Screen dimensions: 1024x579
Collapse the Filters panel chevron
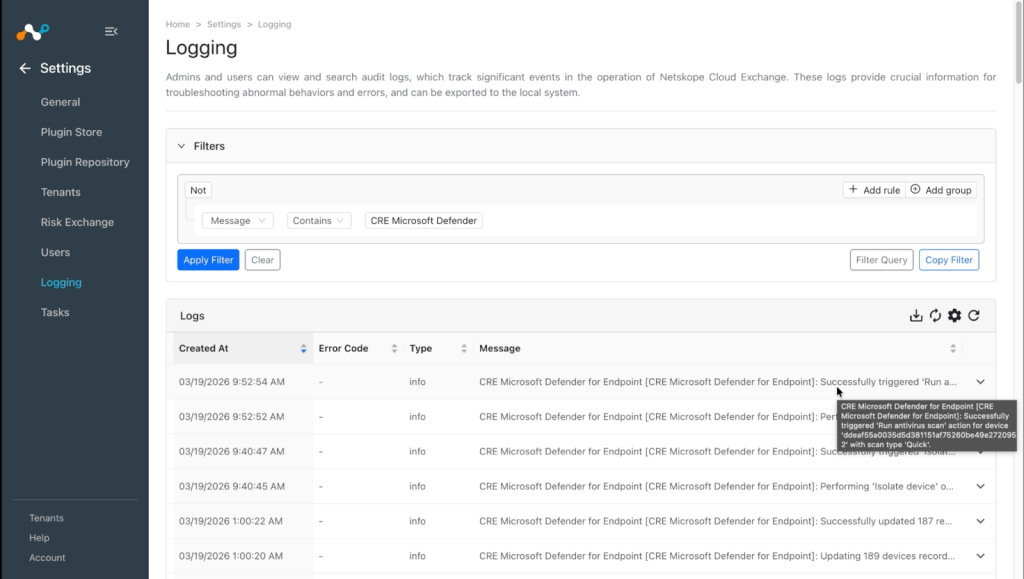click(x=182, y=146)
